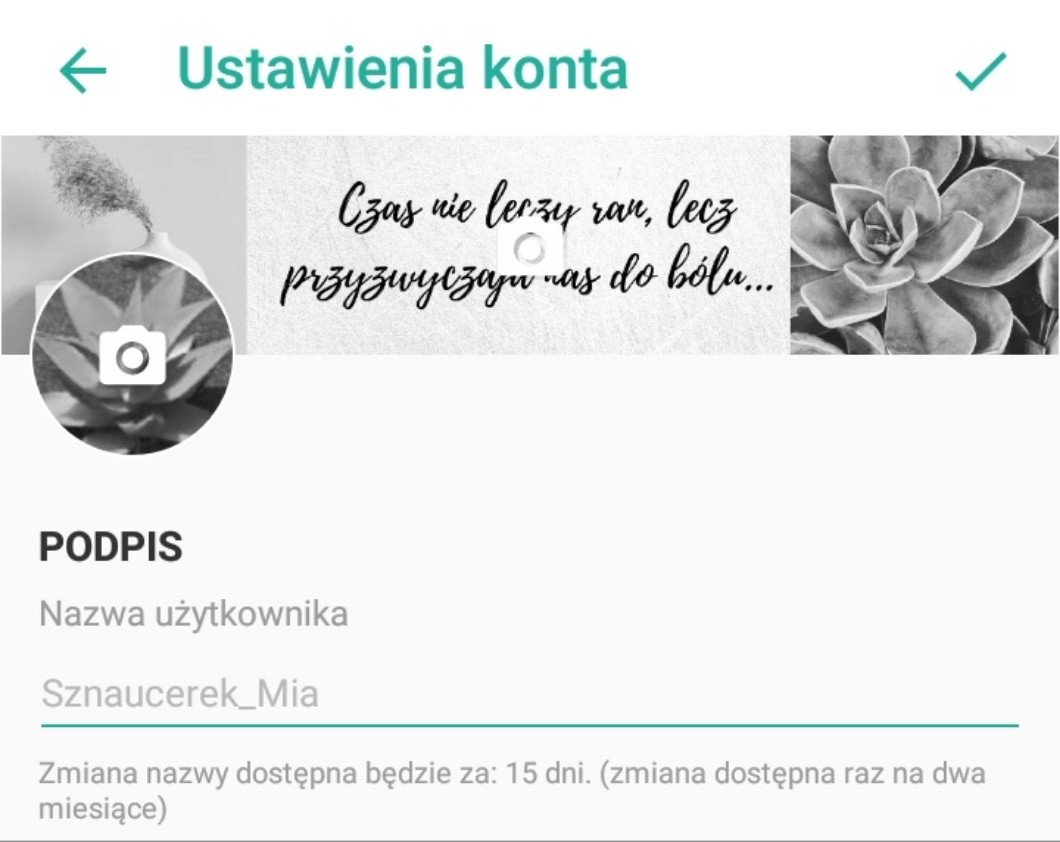Click the 'Ustawienia konta' title

pos(403,68)
